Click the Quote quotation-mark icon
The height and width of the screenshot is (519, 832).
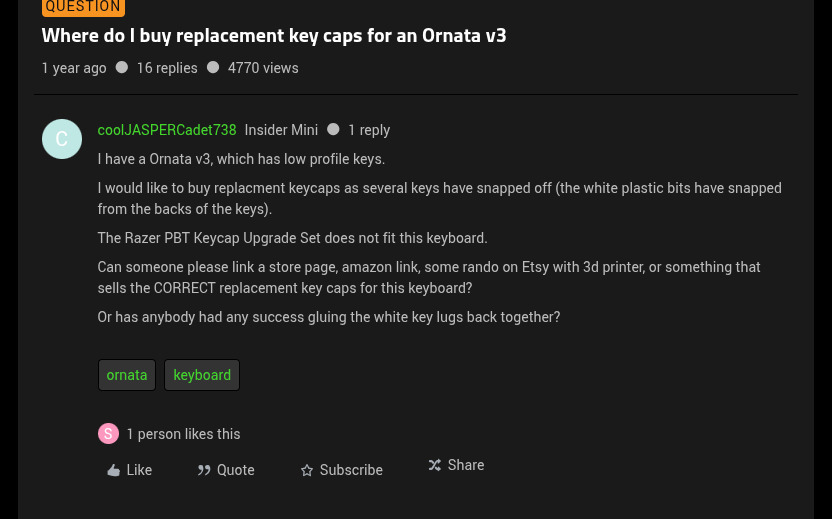[204, 470]
